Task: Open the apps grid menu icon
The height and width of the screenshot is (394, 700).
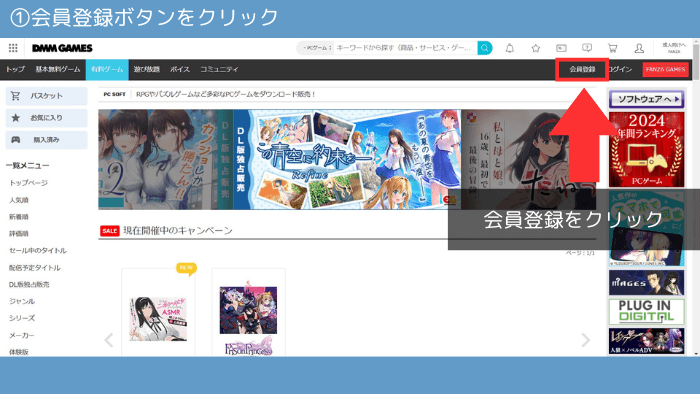Action: click(x=13, y=48)
